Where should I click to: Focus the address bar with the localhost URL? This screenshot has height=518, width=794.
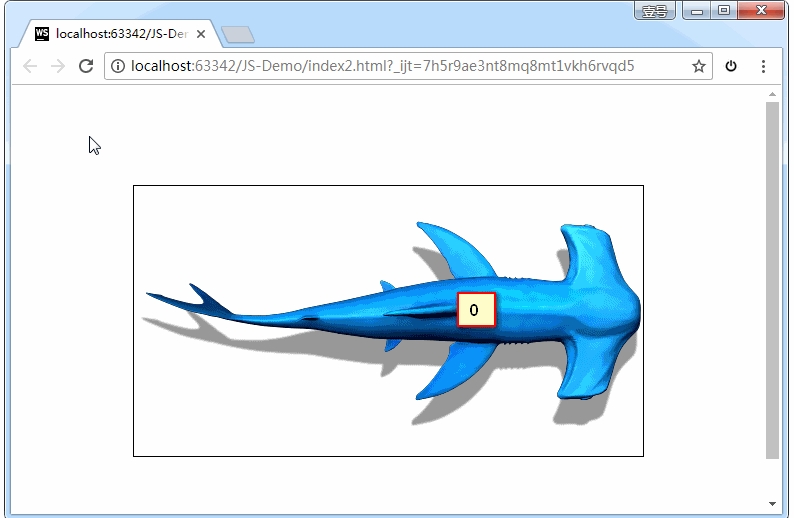coord(400,66)
